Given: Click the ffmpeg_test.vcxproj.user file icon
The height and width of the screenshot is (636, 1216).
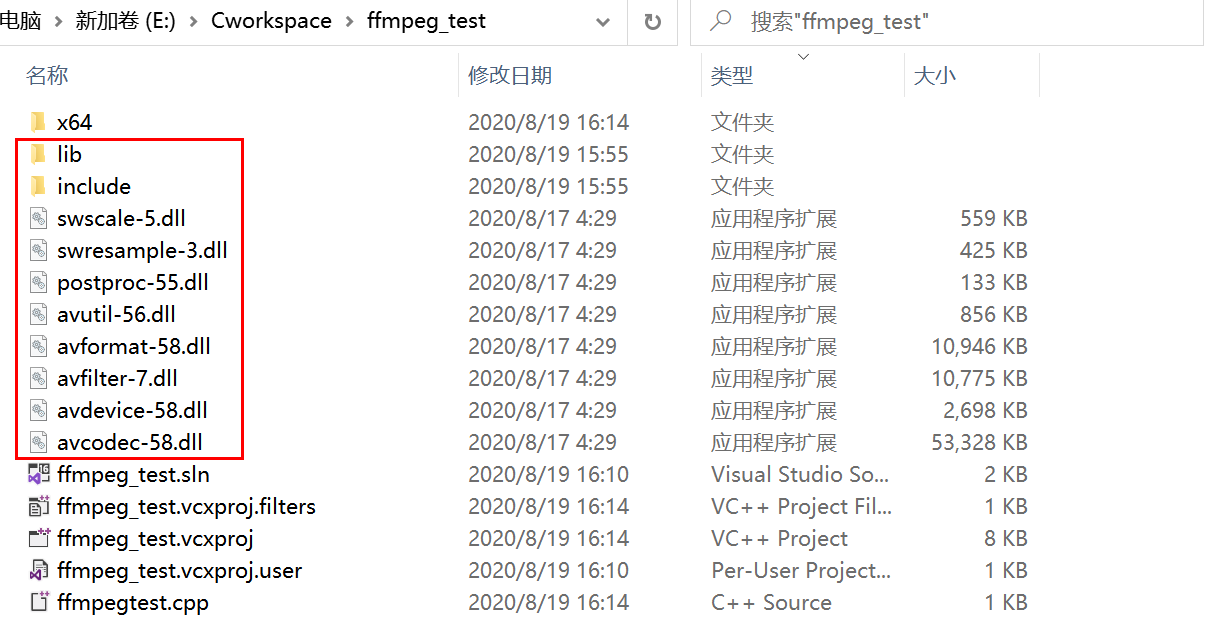Looking at the screenshot, I should [38, 570].
